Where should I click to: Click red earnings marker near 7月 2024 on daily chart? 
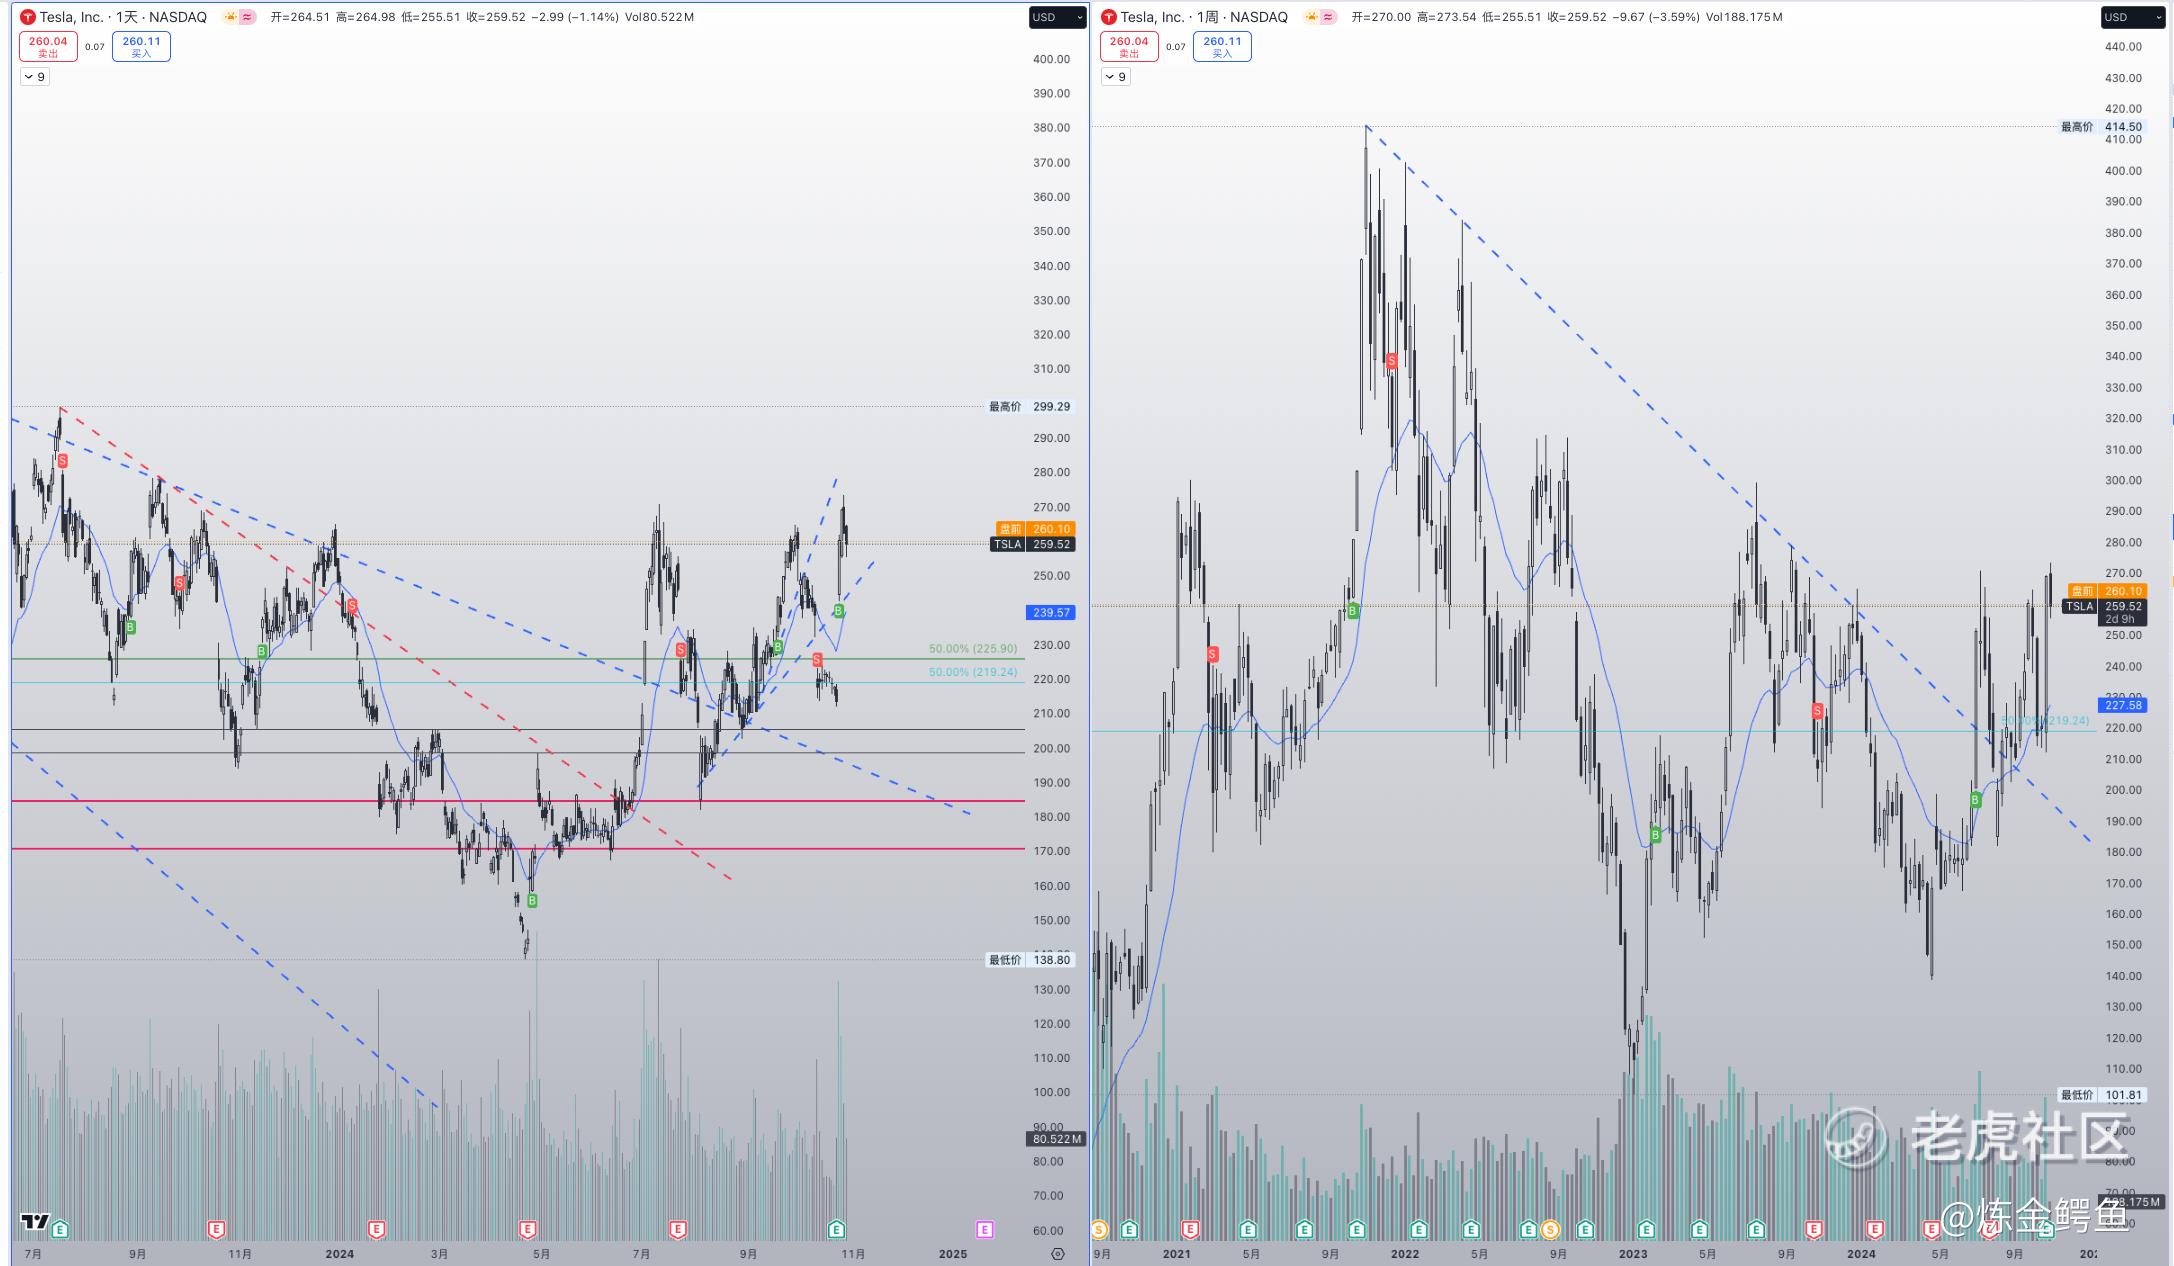(x=678, y=1229)
